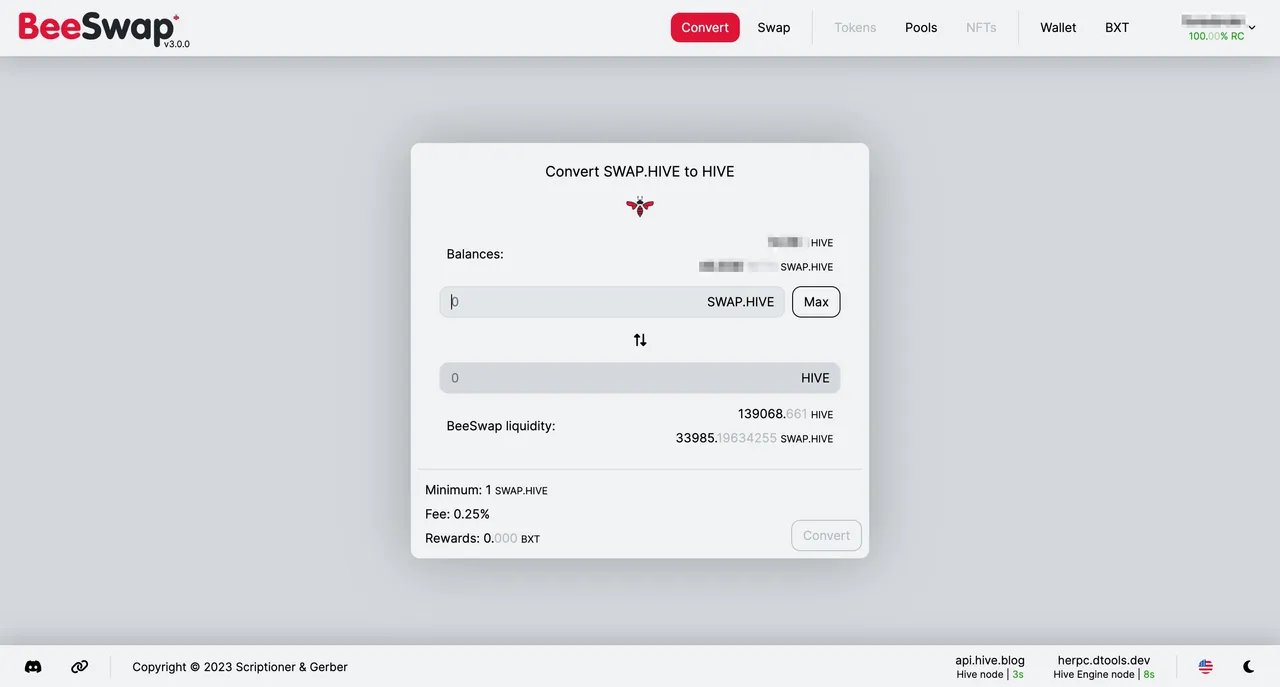Image resolution: width=1280 pixels, height=687 pixels.
Task: Go to the Pools page
Action: click(x=921, y=27)
